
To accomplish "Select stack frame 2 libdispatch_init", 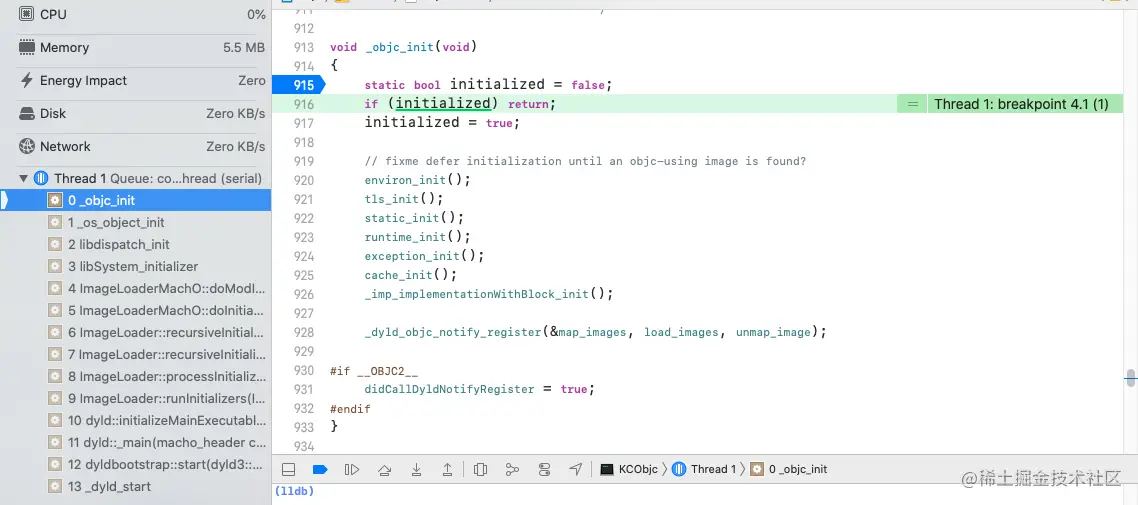I will coord(136,245).
